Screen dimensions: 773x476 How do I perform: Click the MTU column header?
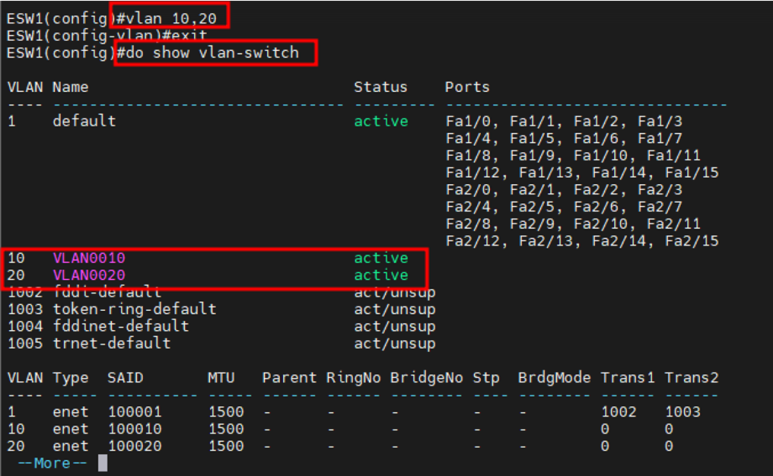click(x=221, y=377)
